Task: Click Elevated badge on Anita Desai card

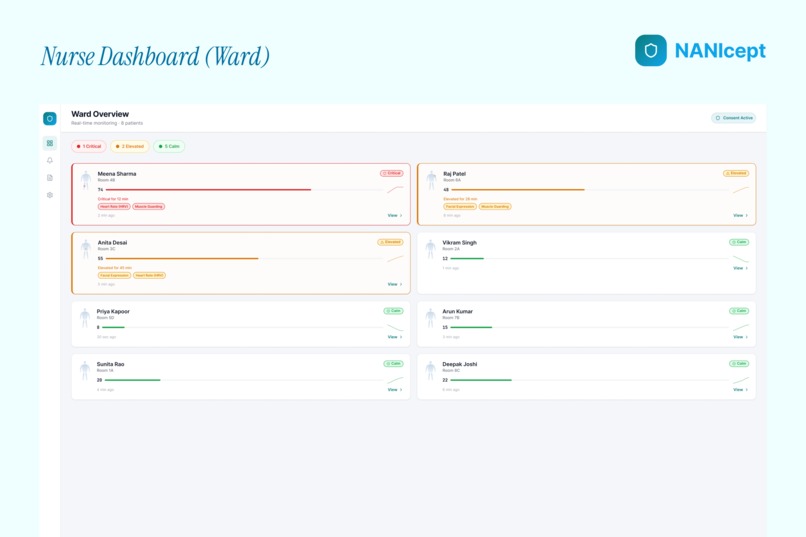Action: pos(391,242)
